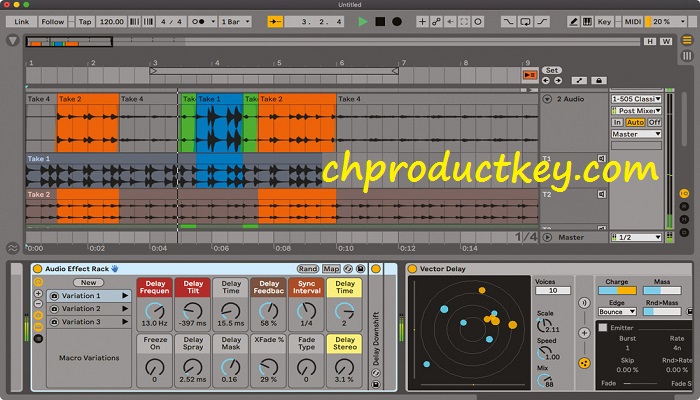The height and width of the screenshot is (400, 700).
Task: Click the Vector Delay plus mode icon
Action: (x=584, y=333)
